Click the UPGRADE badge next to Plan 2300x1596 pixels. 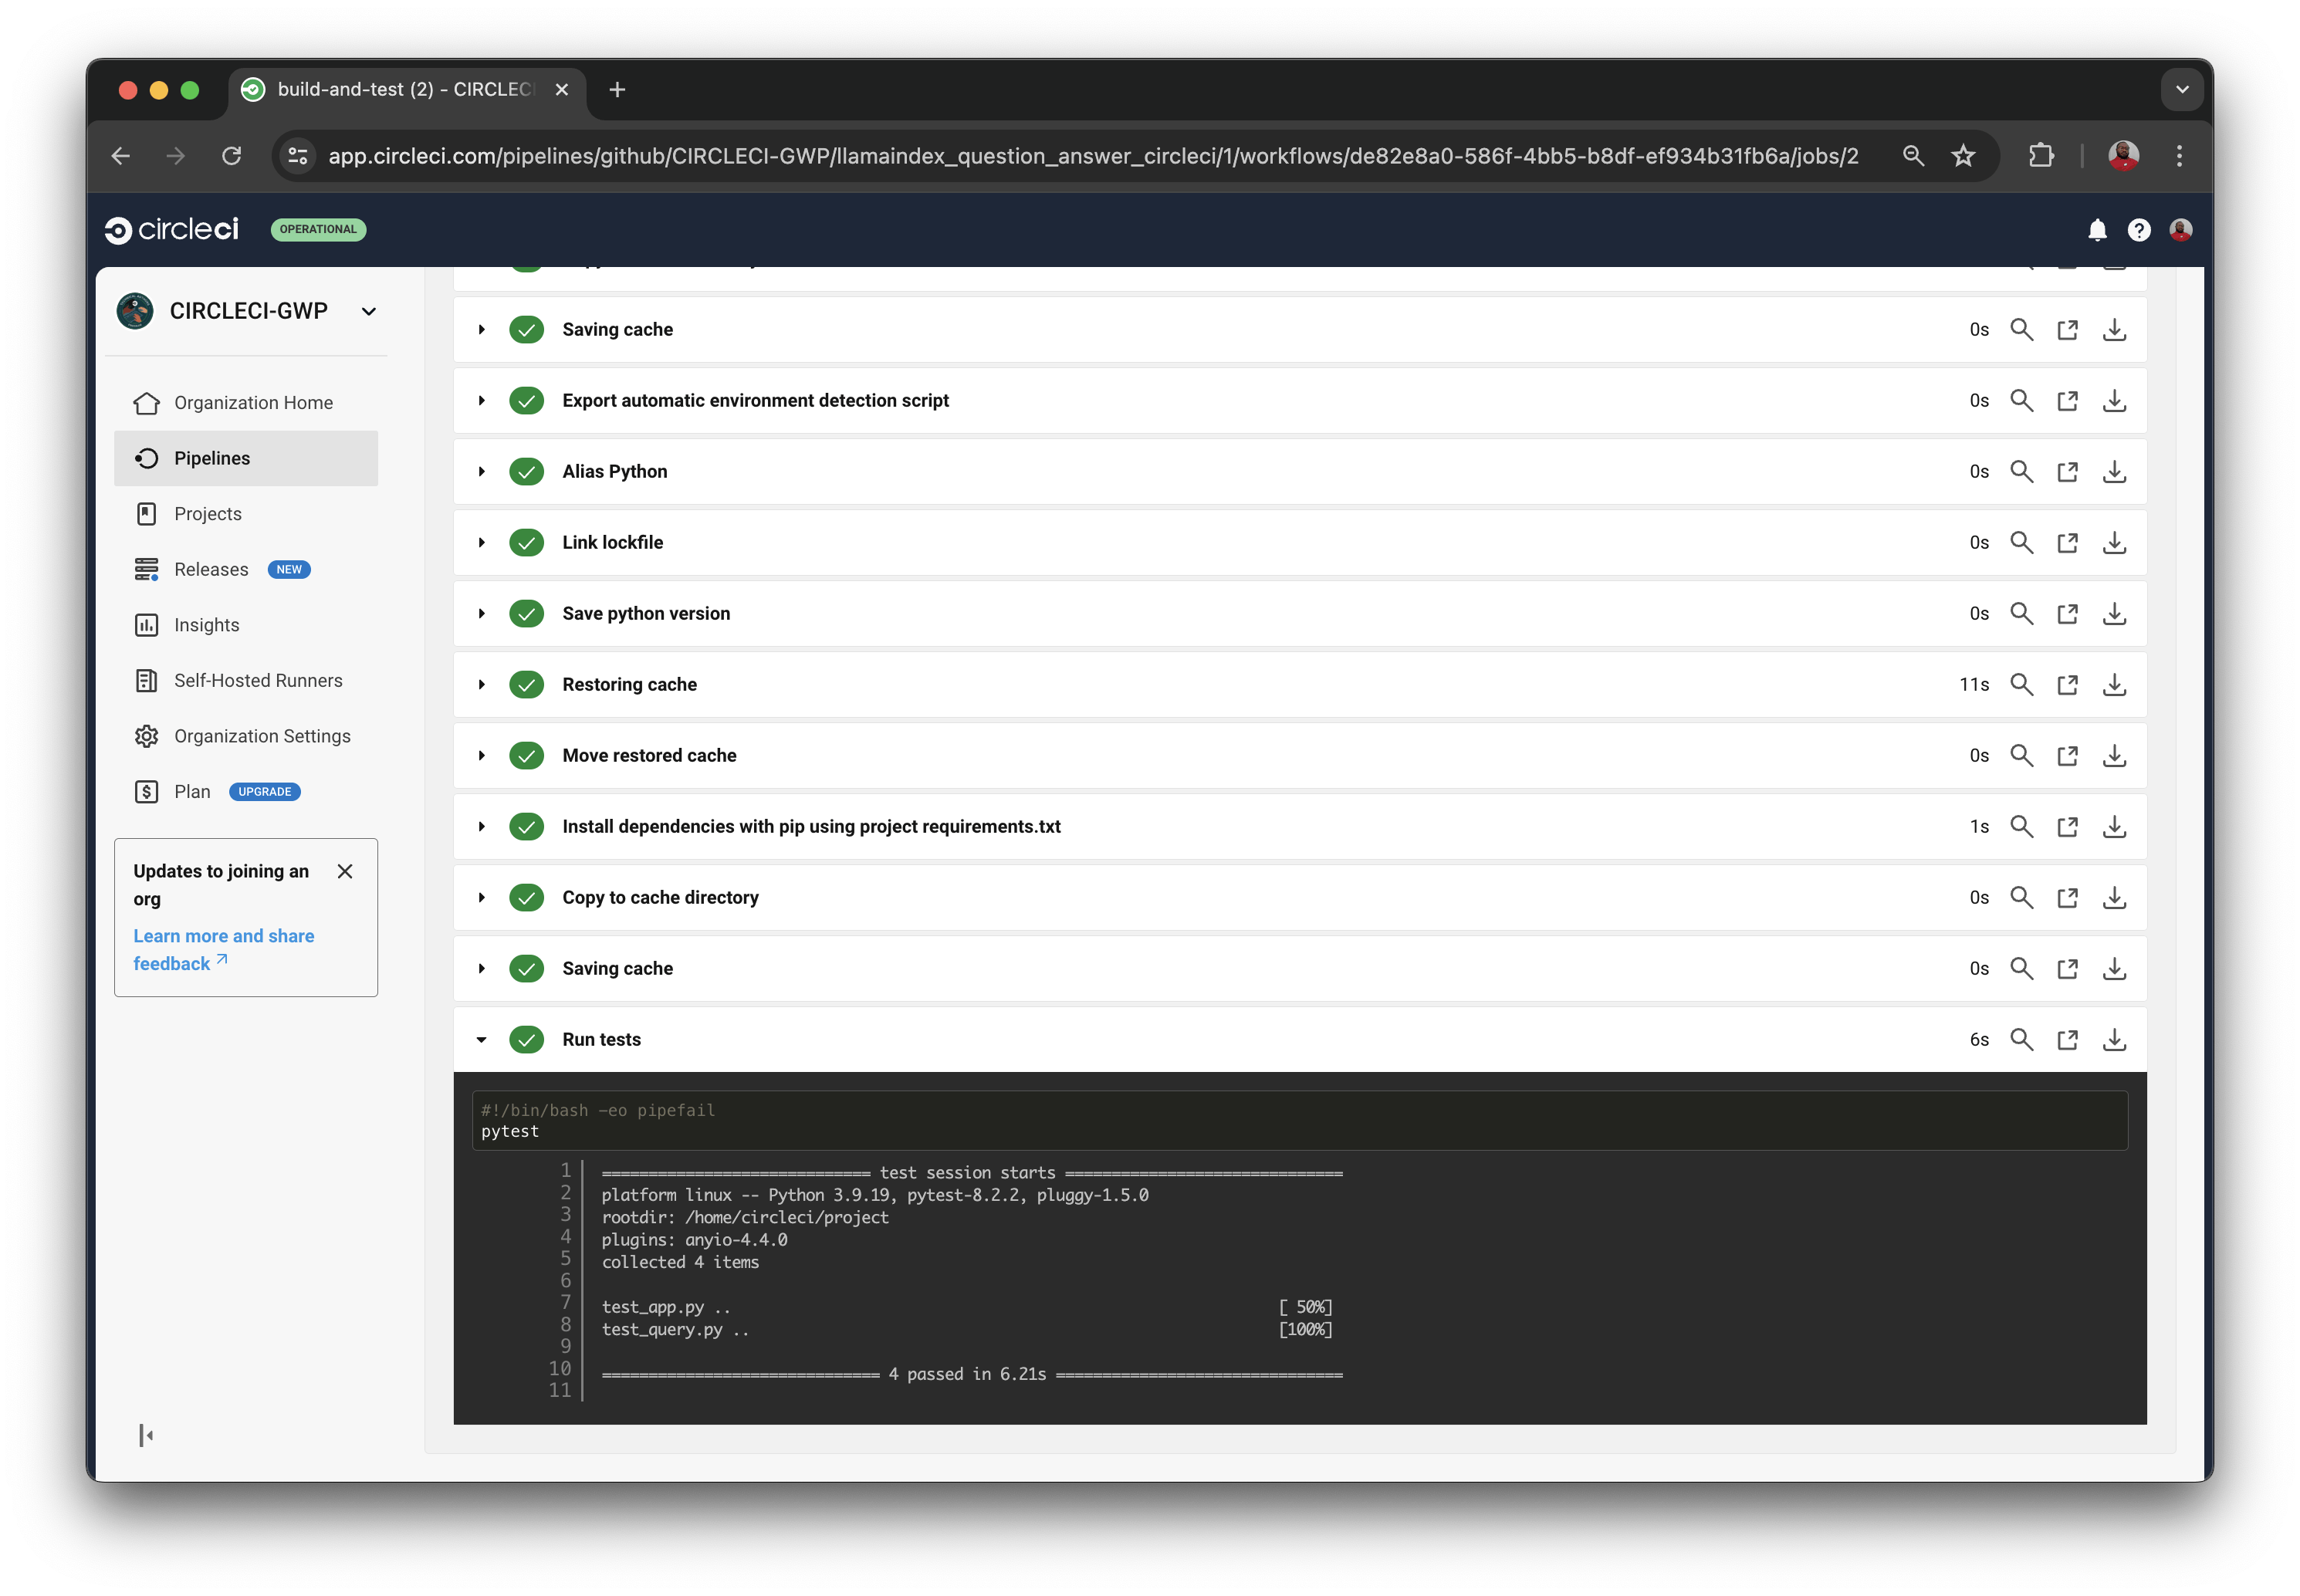click(x=264, y=791)
